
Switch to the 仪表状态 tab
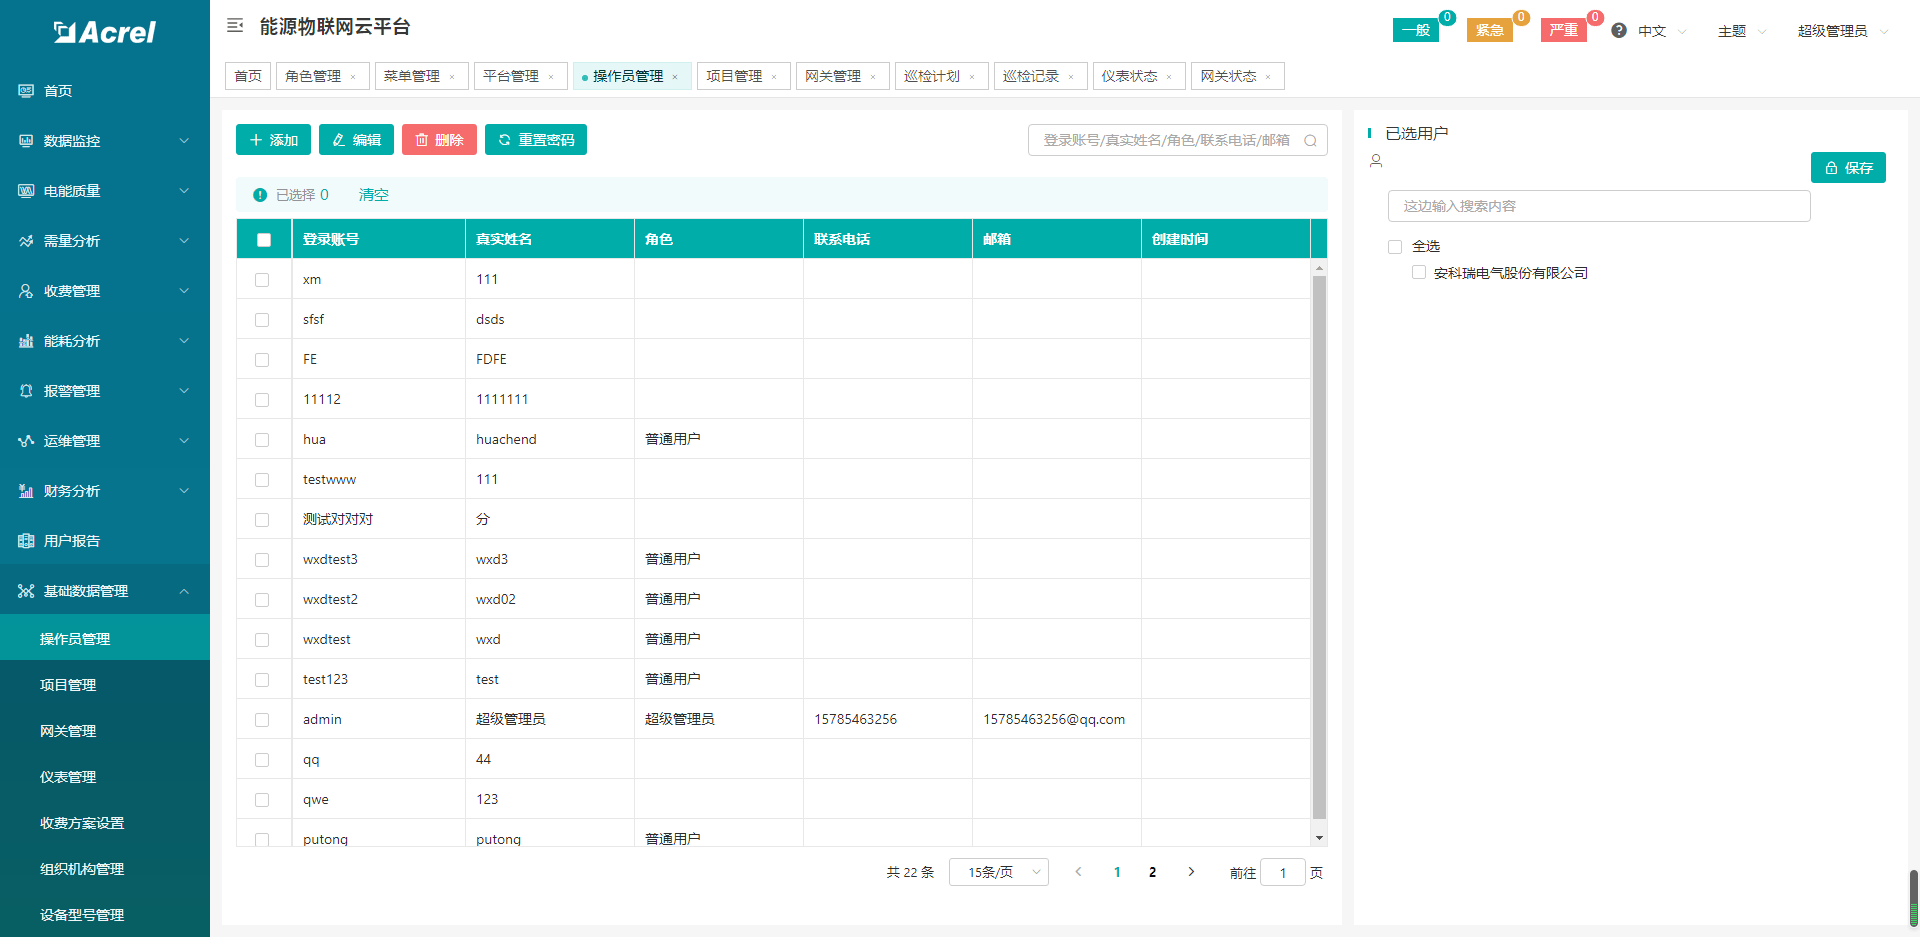pos(1139,76)
